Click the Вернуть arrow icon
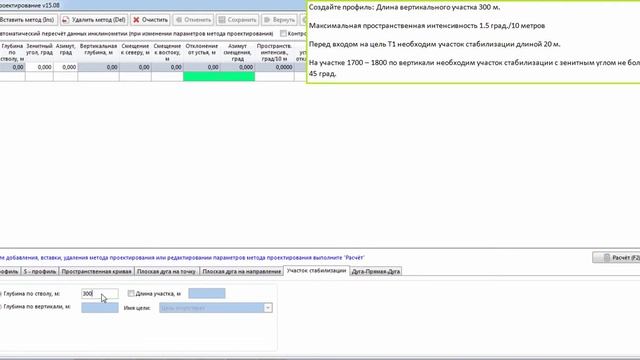The height and width of the screenshot is (360, 640). [x=267, y=20]
